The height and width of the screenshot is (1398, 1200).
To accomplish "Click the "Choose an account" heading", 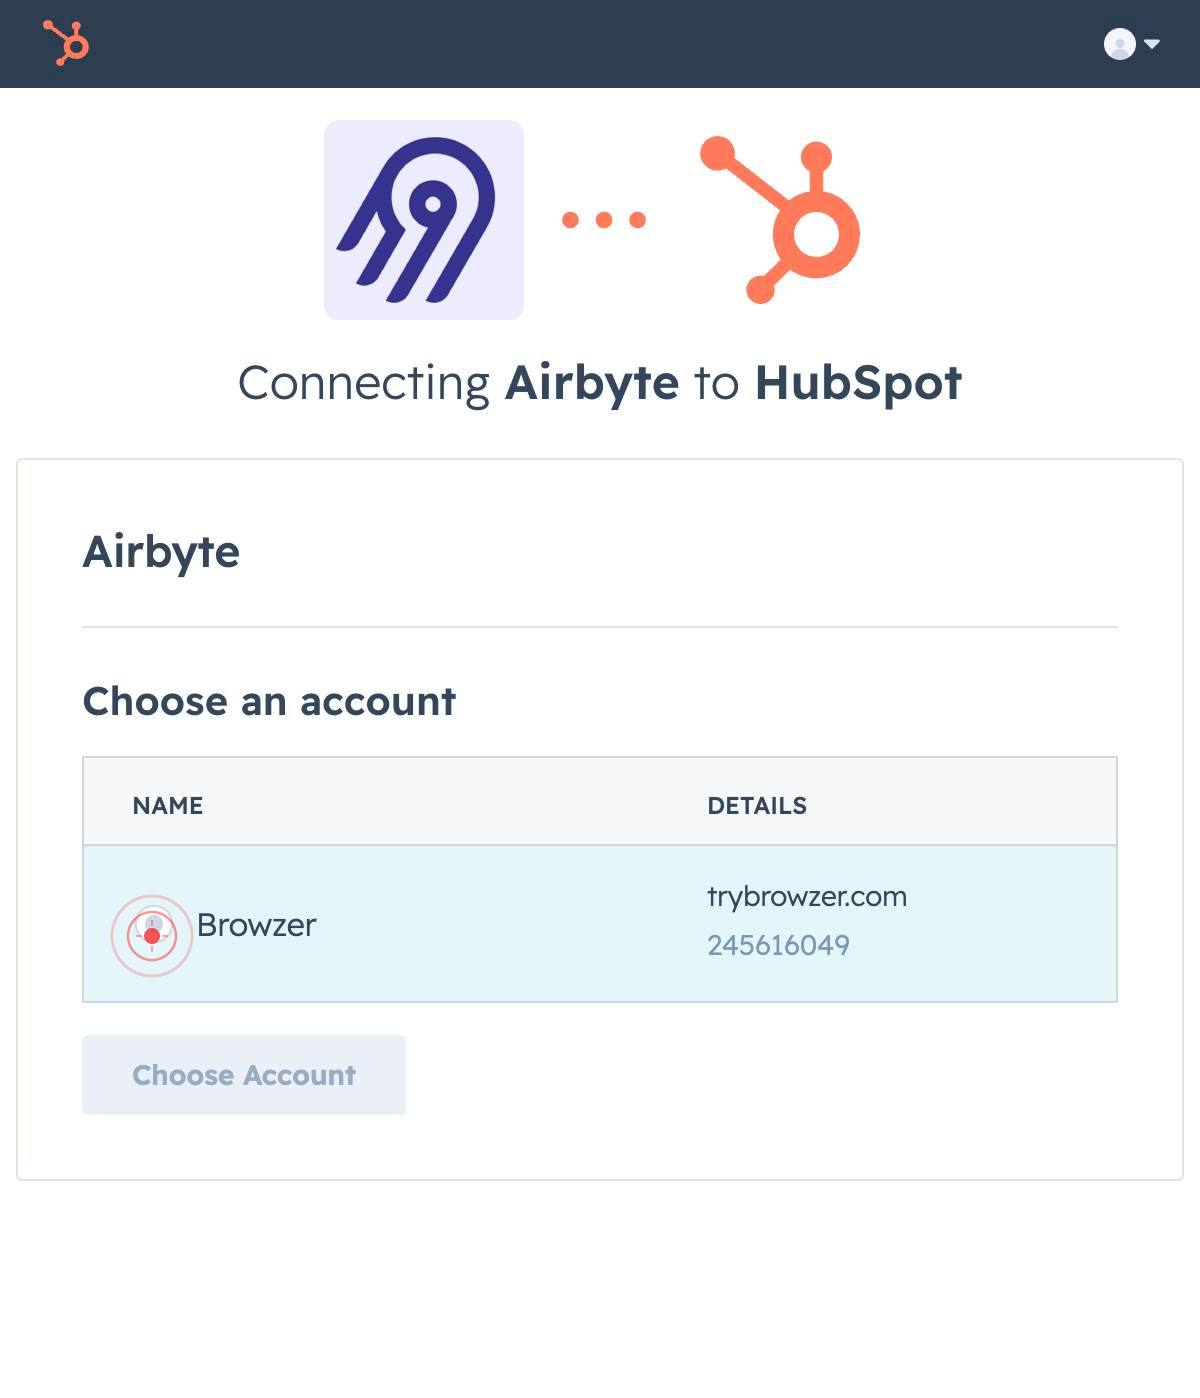I will pos(269,701).
